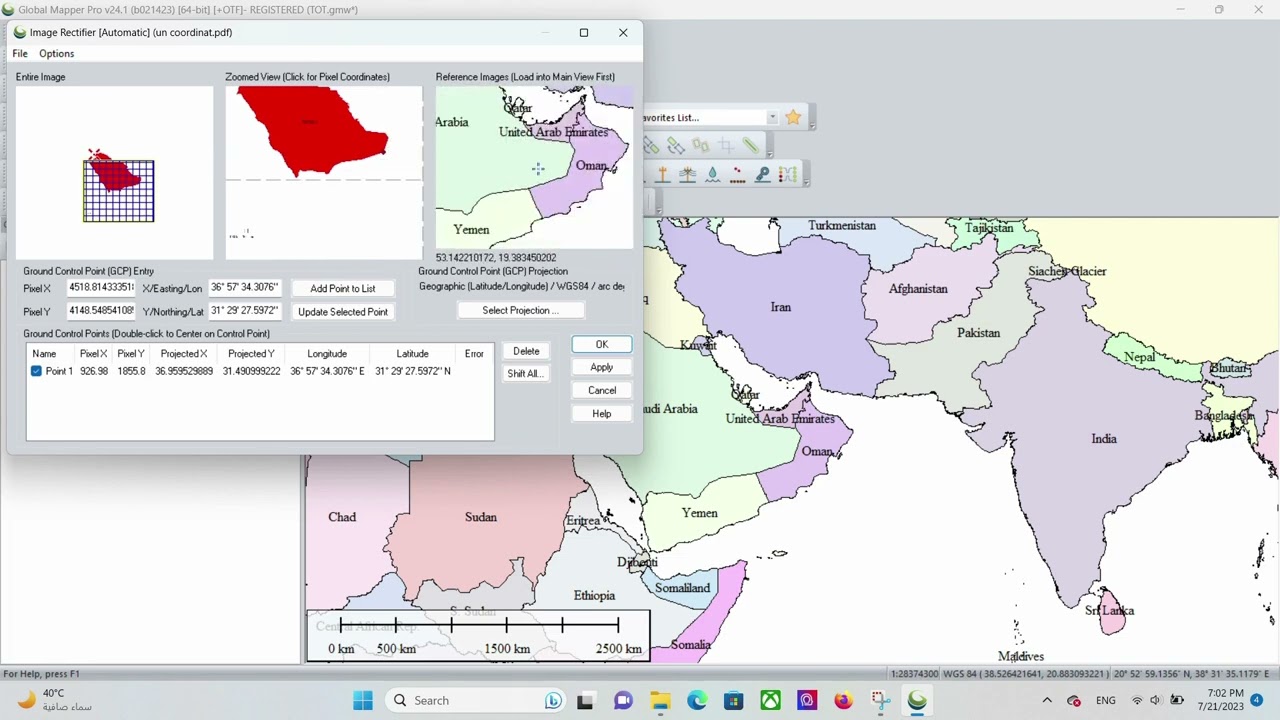Open Task View from taskbar
Screen dimensions: 1280x720
[x=585, y=700]
